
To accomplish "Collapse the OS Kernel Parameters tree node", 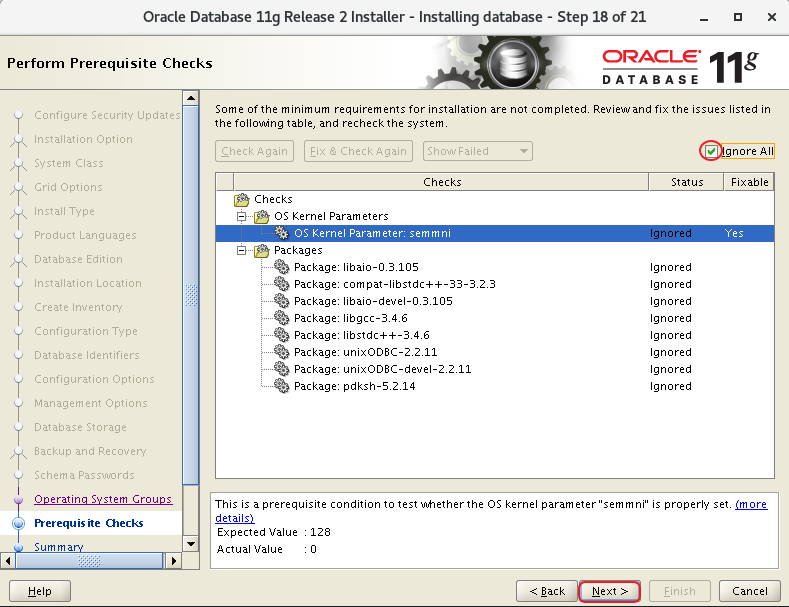I will 242,216.
